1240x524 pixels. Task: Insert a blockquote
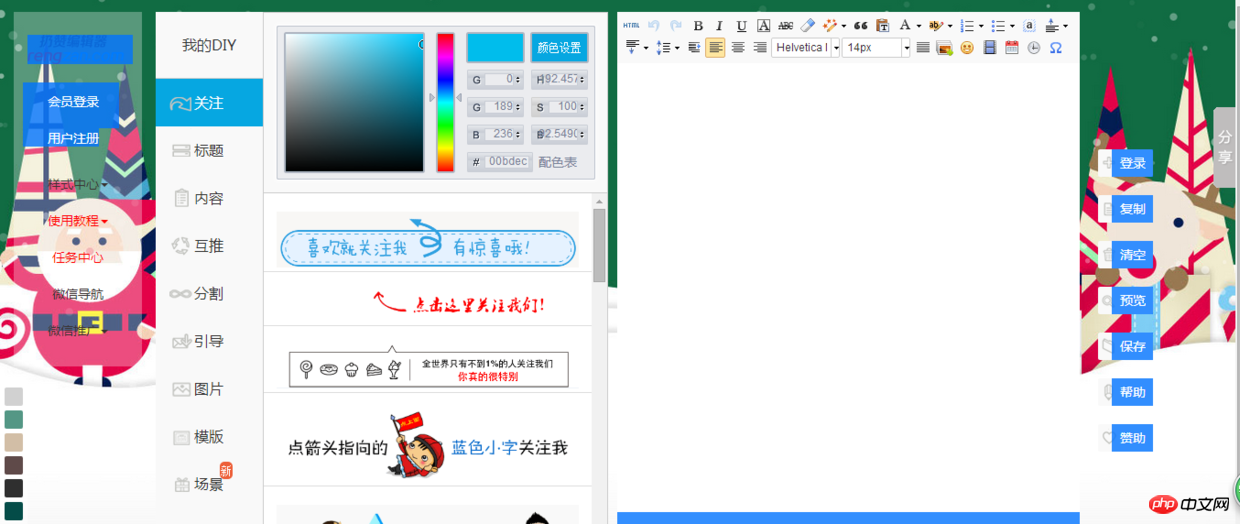[x=860, y=25]
